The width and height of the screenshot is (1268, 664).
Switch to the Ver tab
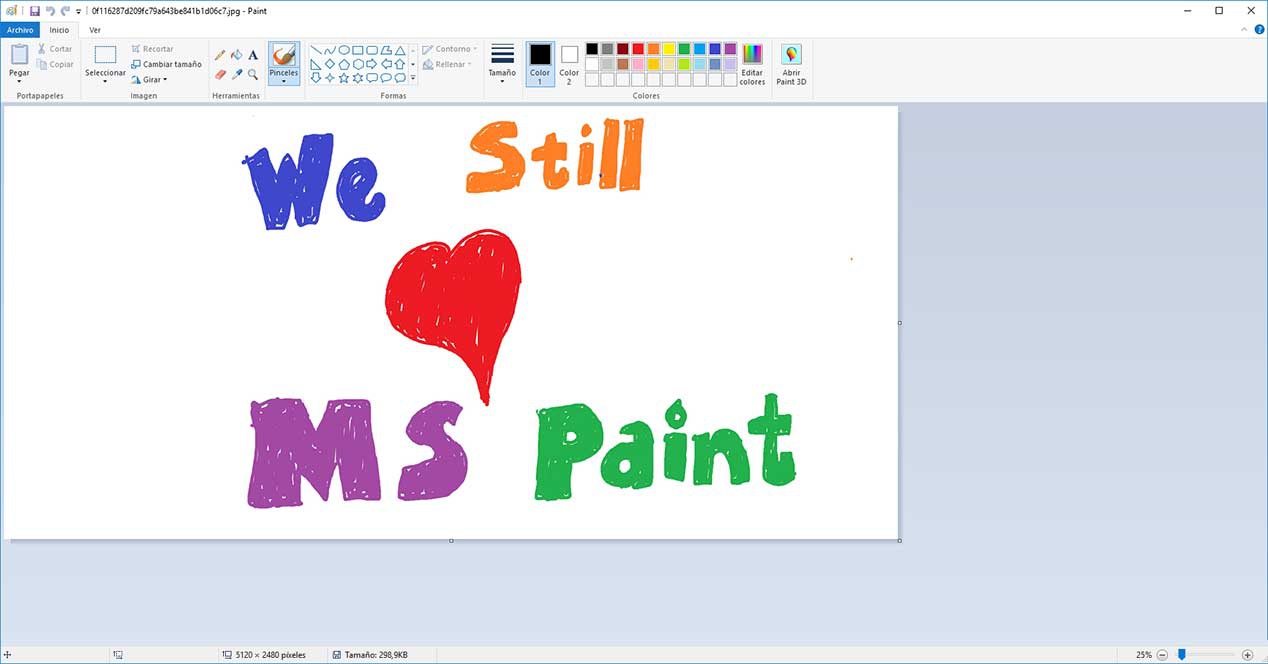[x=95, y=30]
